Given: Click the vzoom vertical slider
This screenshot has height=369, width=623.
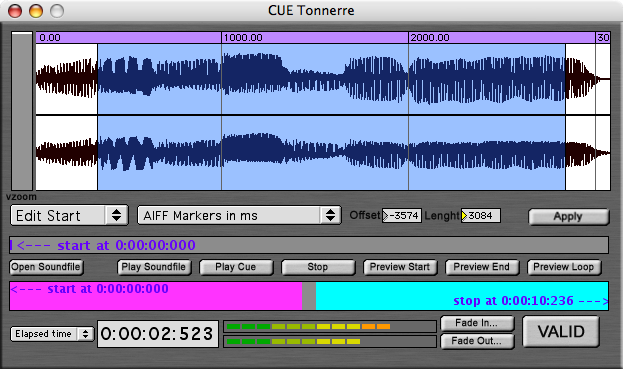Looking at the screenshot, I should (22, 111).
